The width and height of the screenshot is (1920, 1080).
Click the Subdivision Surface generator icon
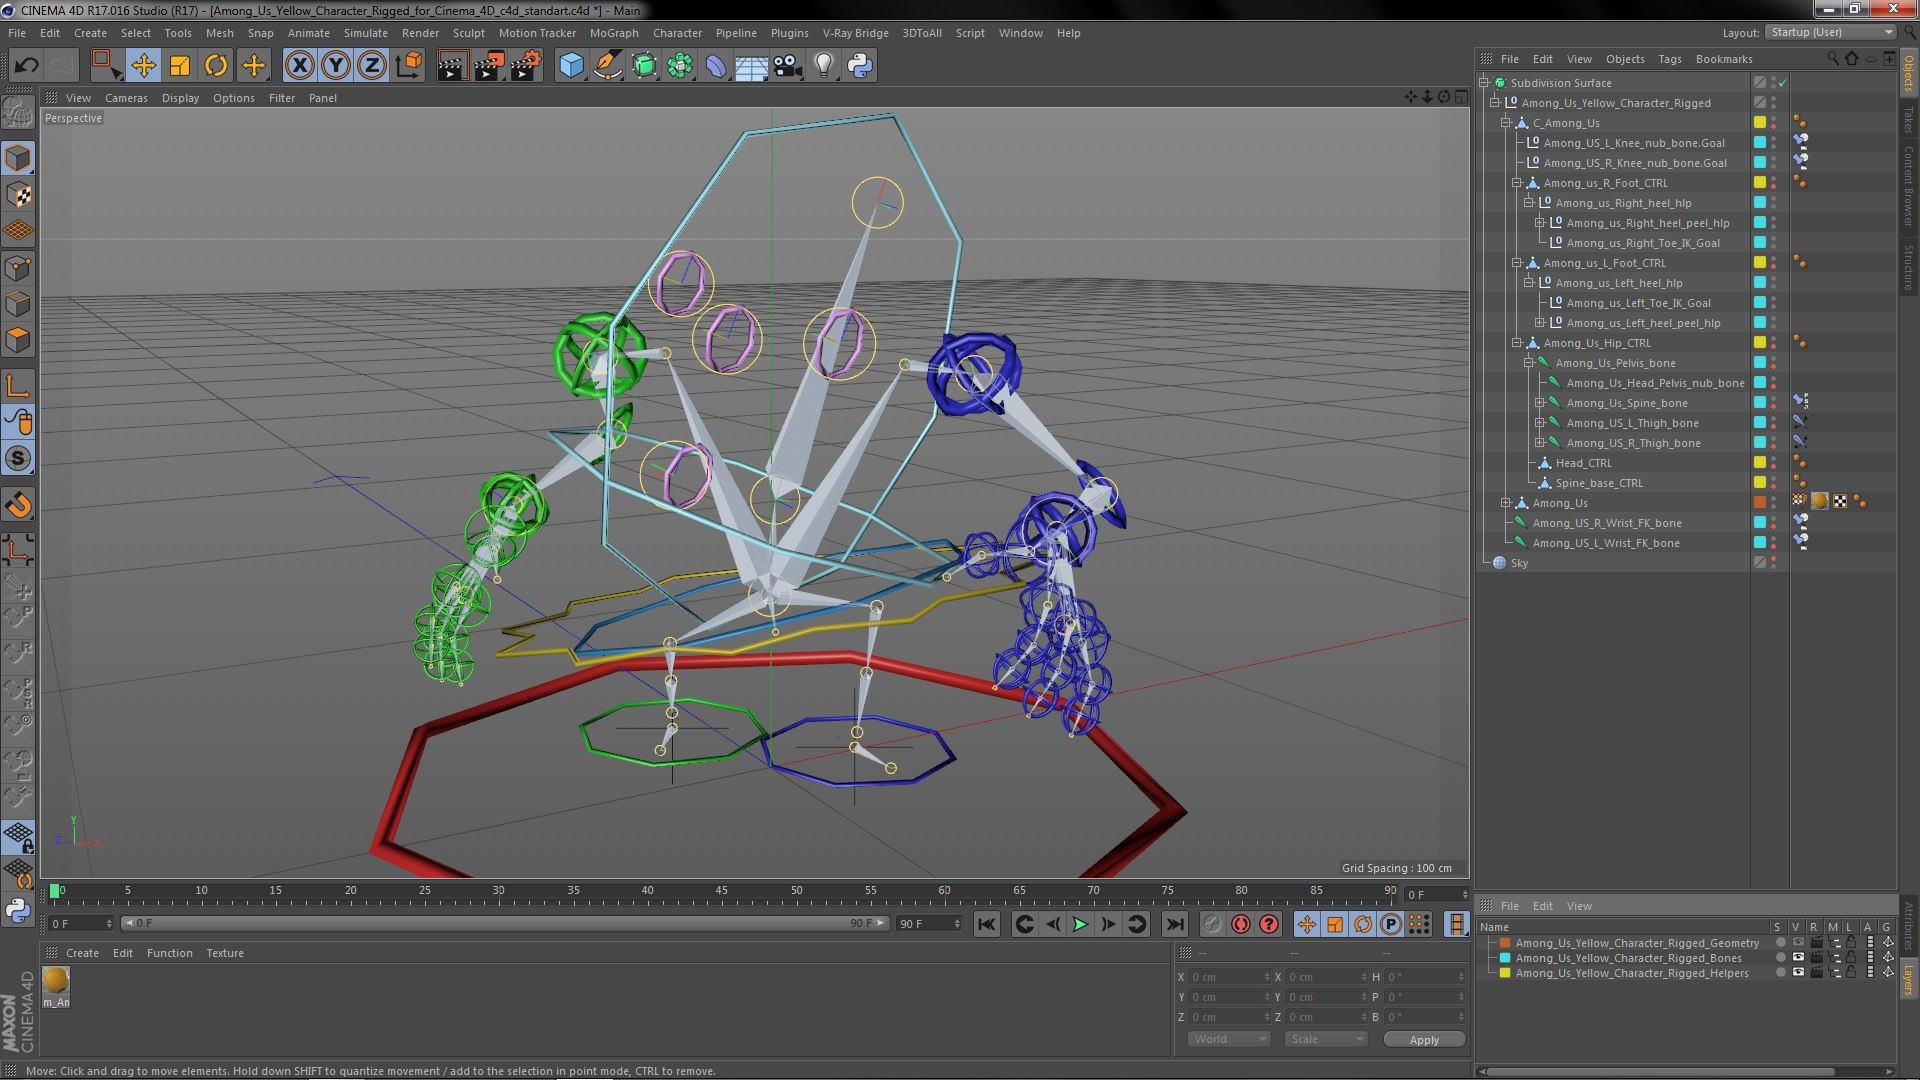644,66
